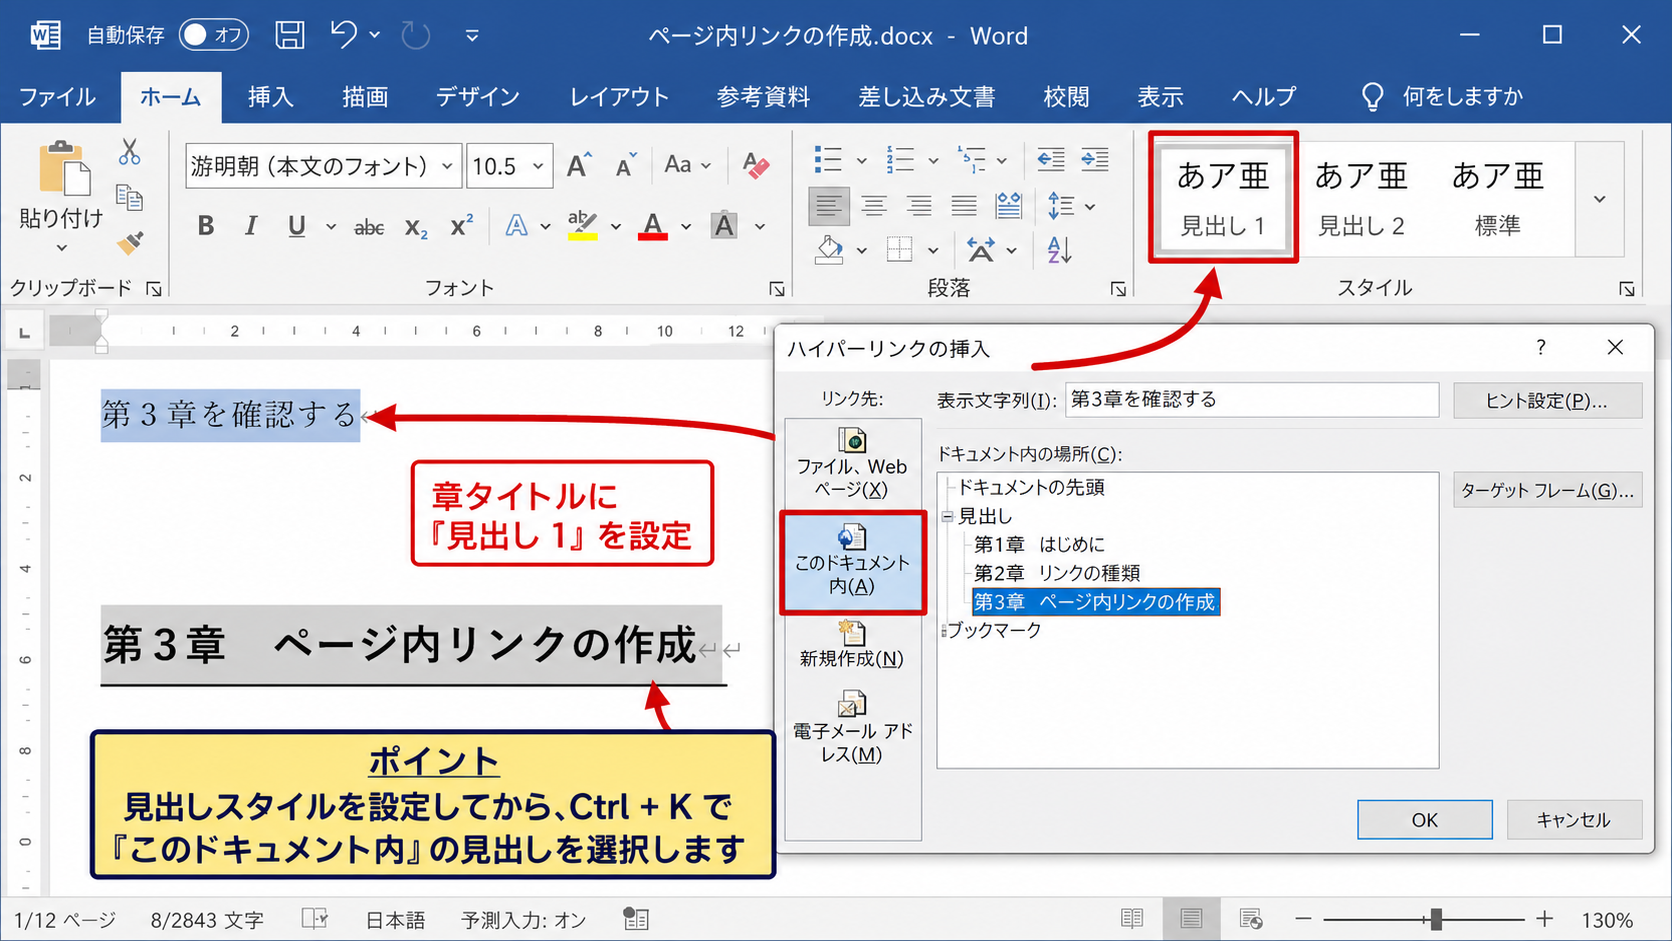Apply yellow text highlight color
This screenshot has height=941, width=1672.
(x=582, y=226)
